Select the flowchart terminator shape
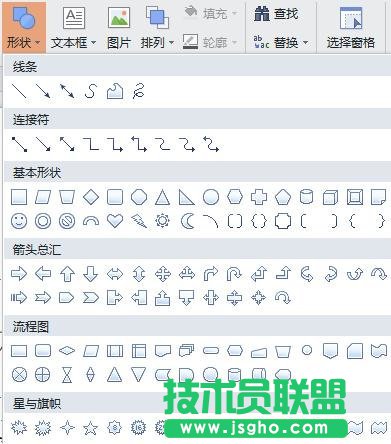 coord(211,351)
